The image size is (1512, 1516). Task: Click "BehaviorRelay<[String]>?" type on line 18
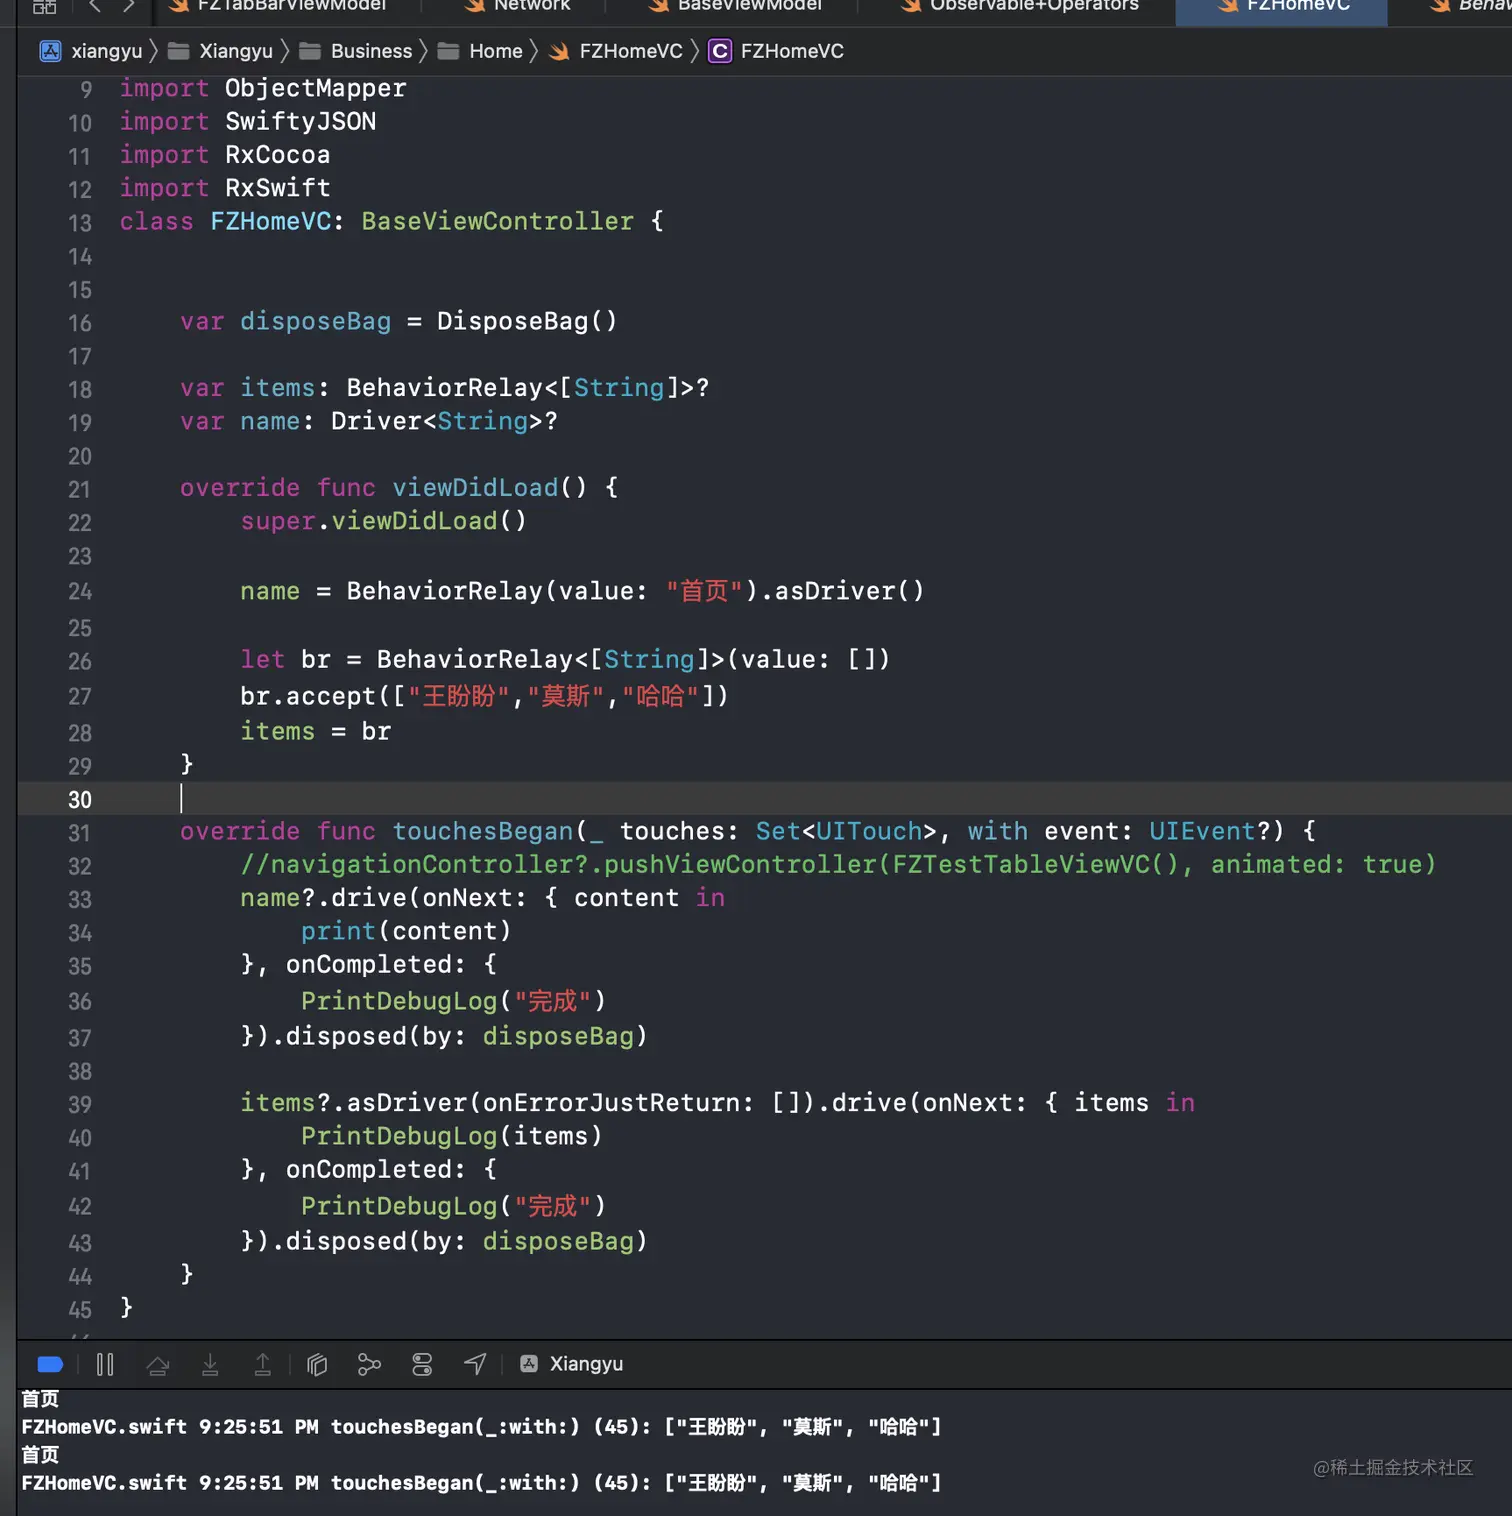(x=528, y=388)
